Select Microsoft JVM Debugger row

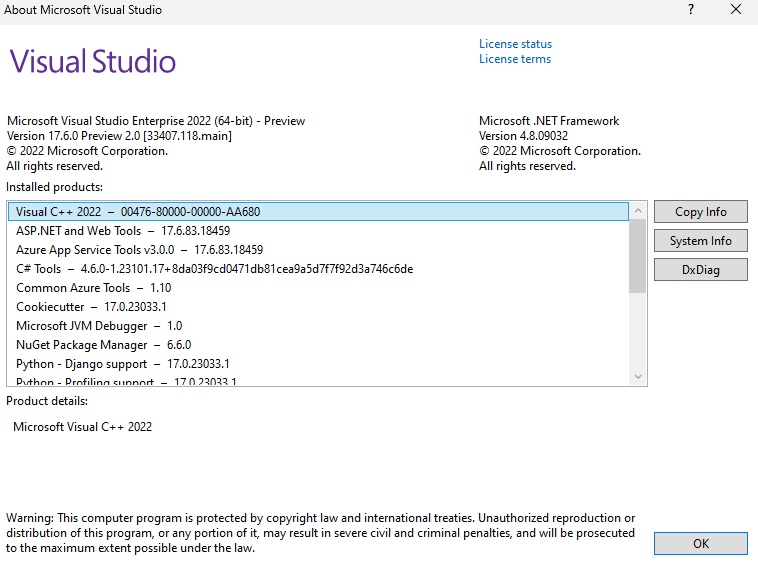tap(318, 326)
